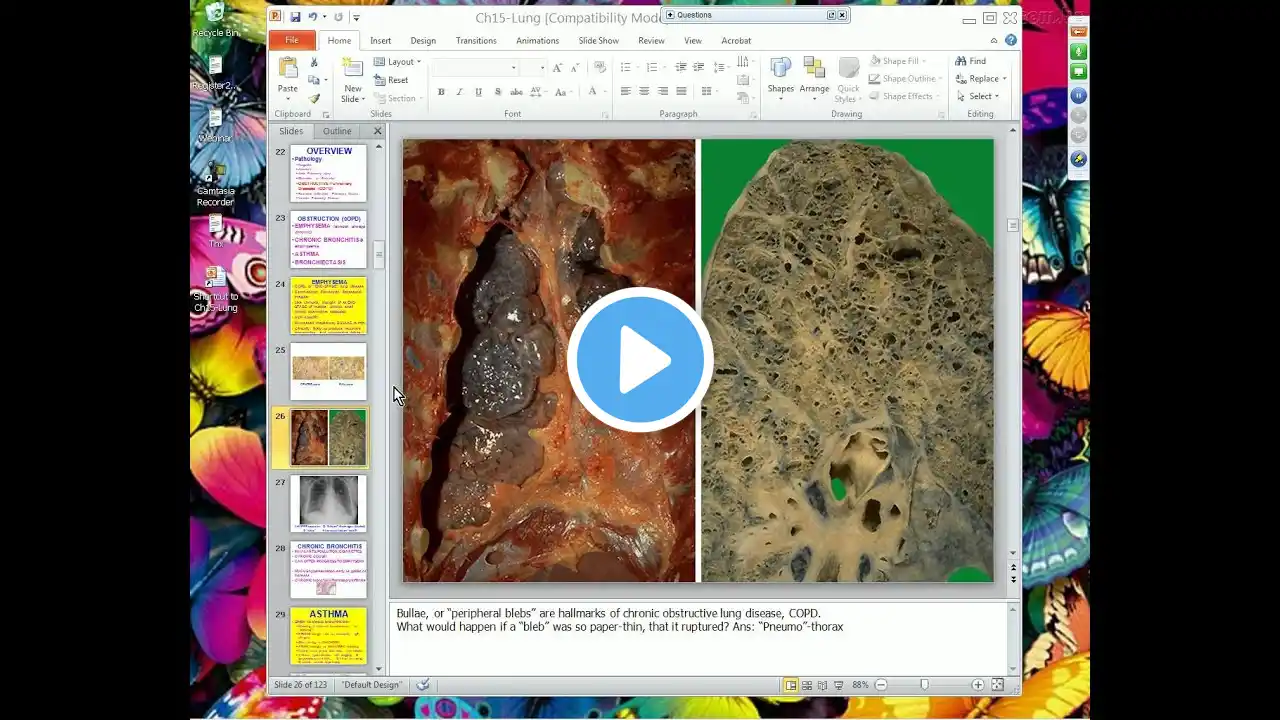1280x720 pixels.
Task: Open the Arrange options
Action: tap(814, 77)
